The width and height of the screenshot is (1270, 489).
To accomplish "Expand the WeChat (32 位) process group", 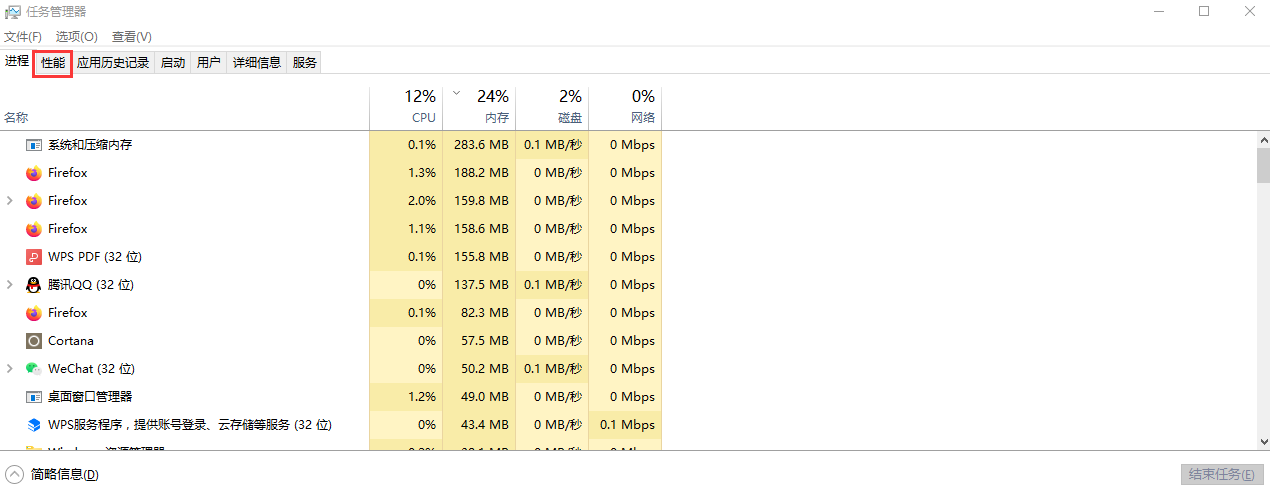I will [10, 369].
